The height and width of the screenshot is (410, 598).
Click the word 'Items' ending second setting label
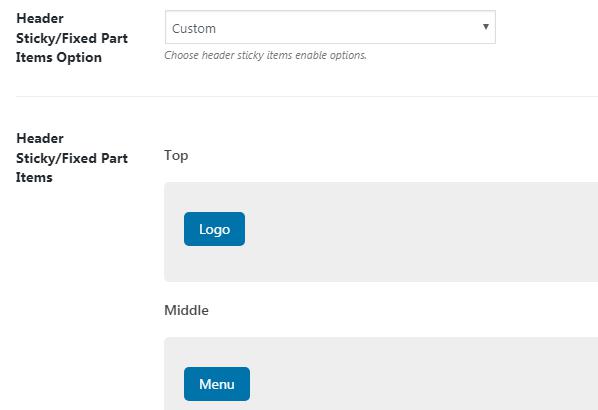34,177
